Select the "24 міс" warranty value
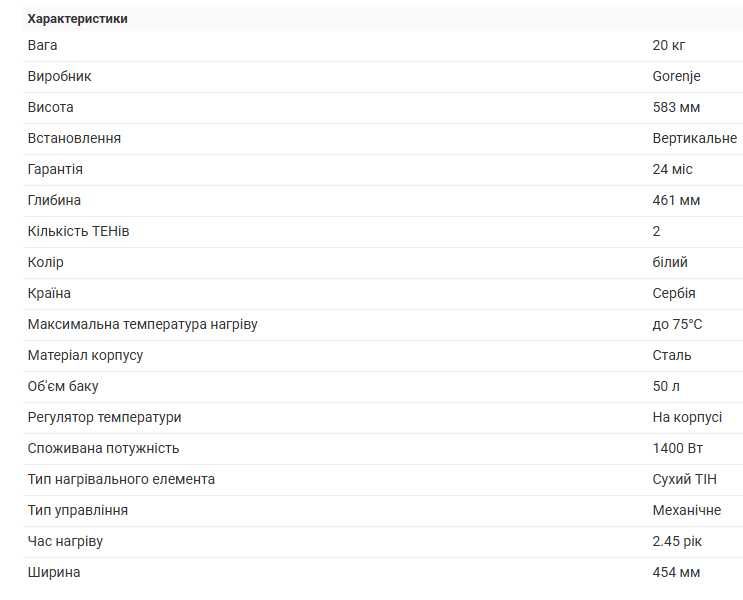 click(672, 169)
